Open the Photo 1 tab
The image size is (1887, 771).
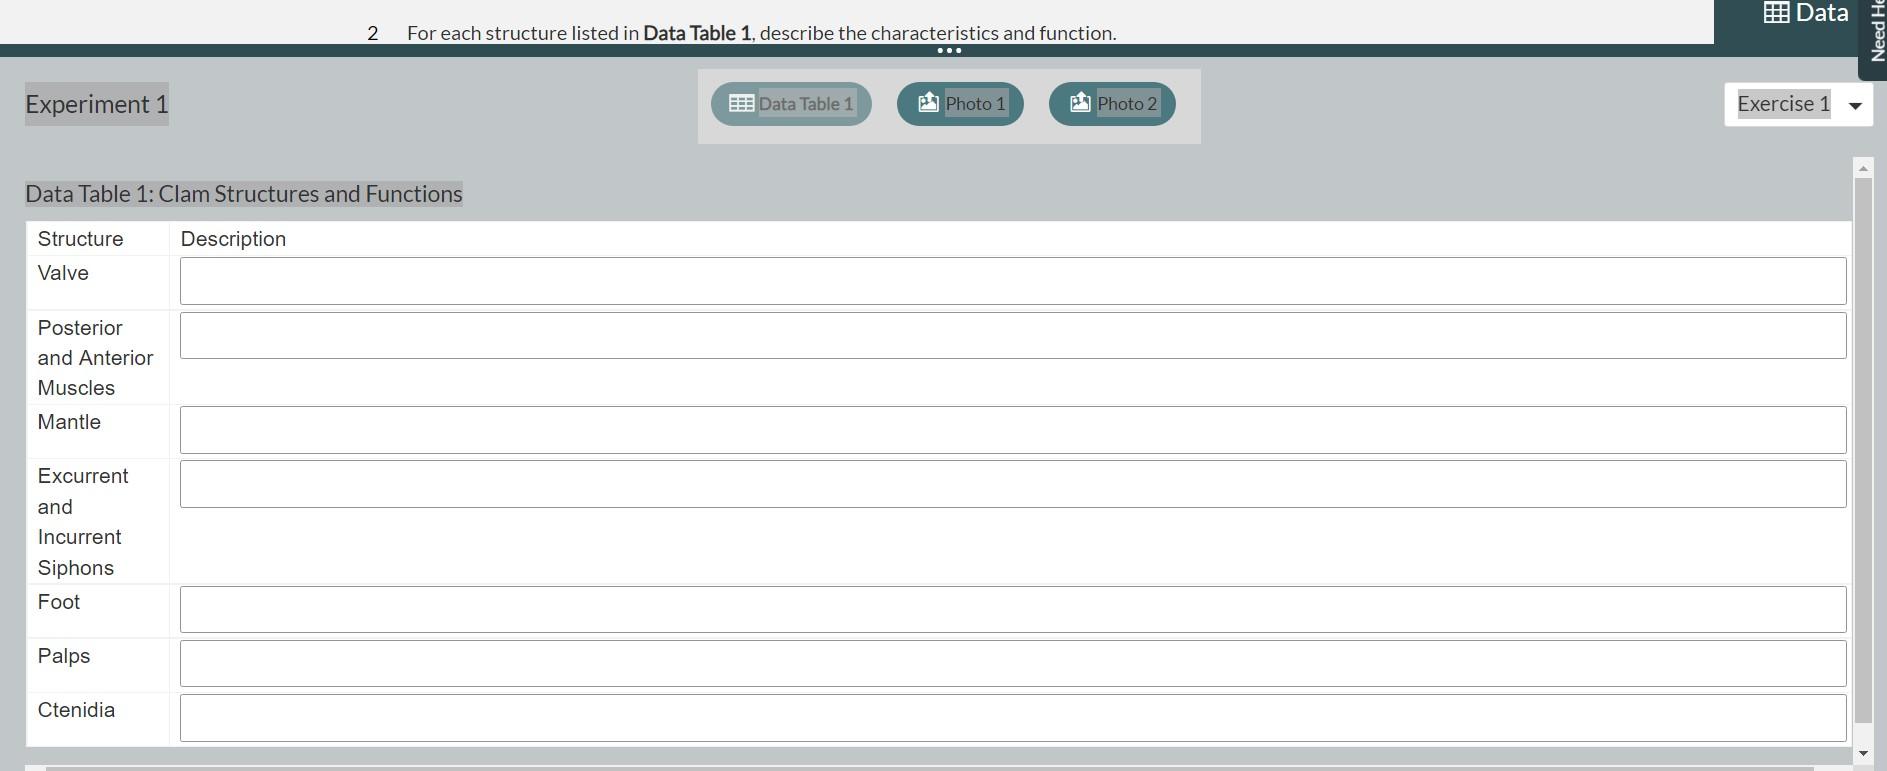pyautogui.click(x=960, y=104)
